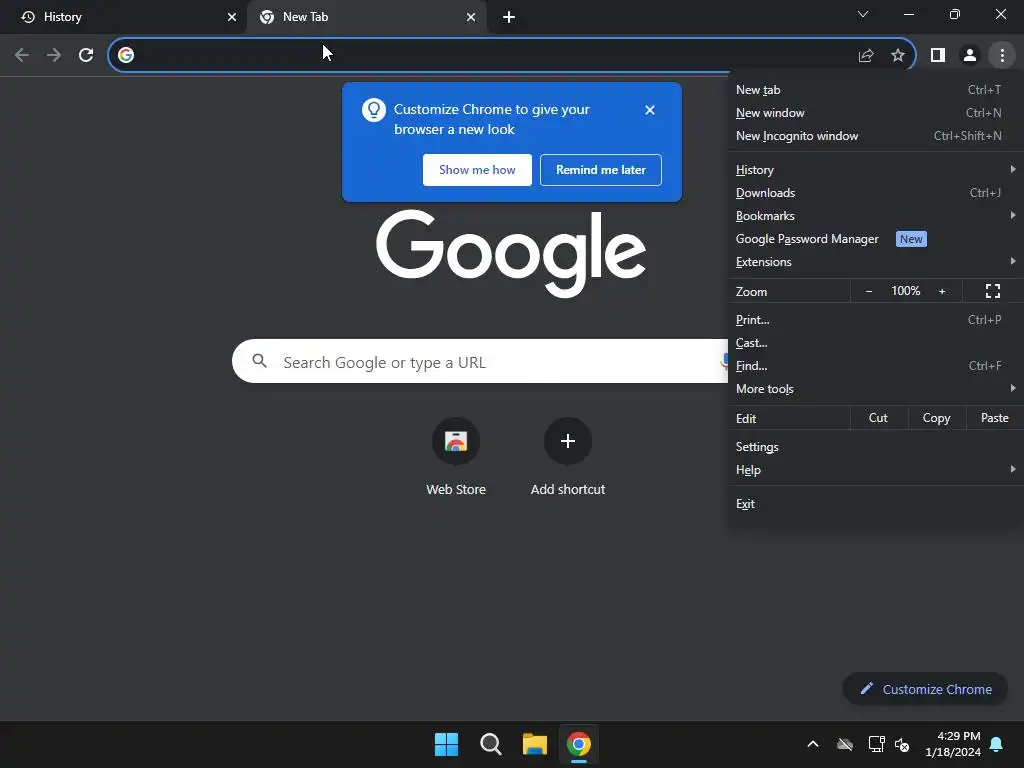Select New window menu item
This screenshot has height=768, width=1024.
click(875, 113)
